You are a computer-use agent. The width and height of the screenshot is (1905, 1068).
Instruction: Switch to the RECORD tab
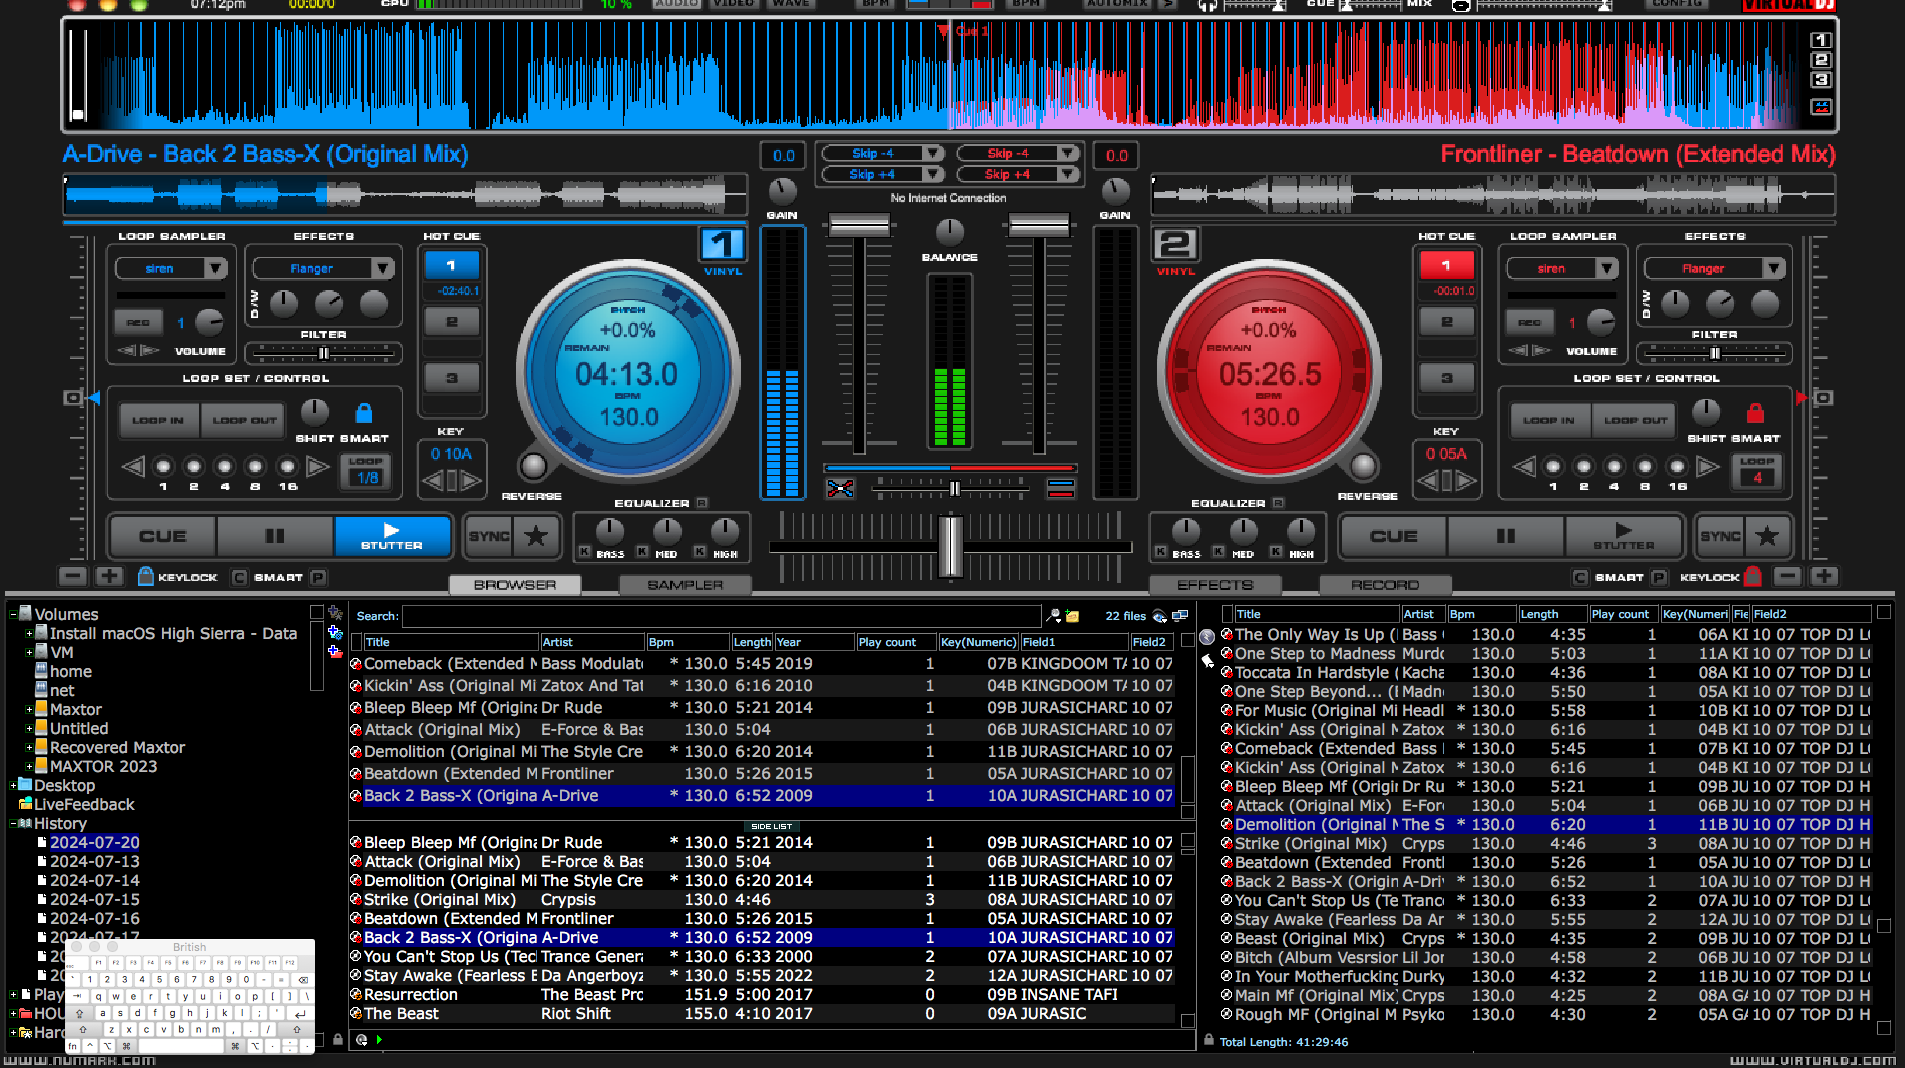[1385, 585]
